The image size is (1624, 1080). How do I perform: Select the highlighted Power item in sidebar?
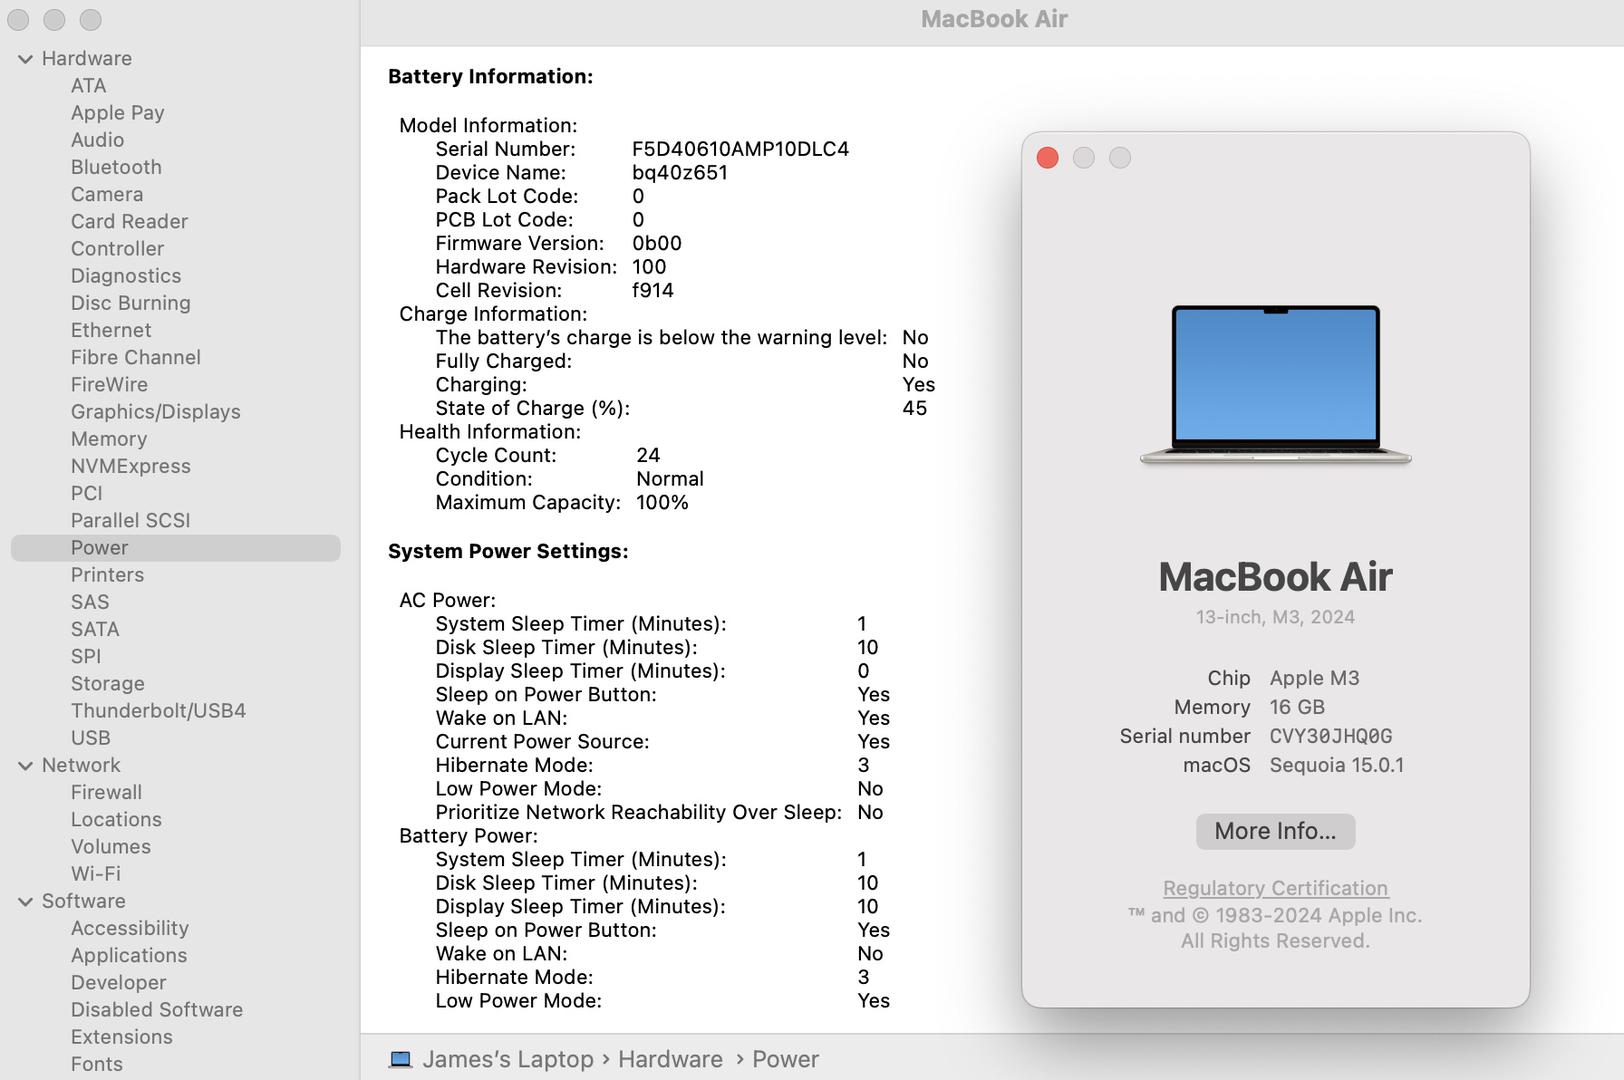click(175, 548)
